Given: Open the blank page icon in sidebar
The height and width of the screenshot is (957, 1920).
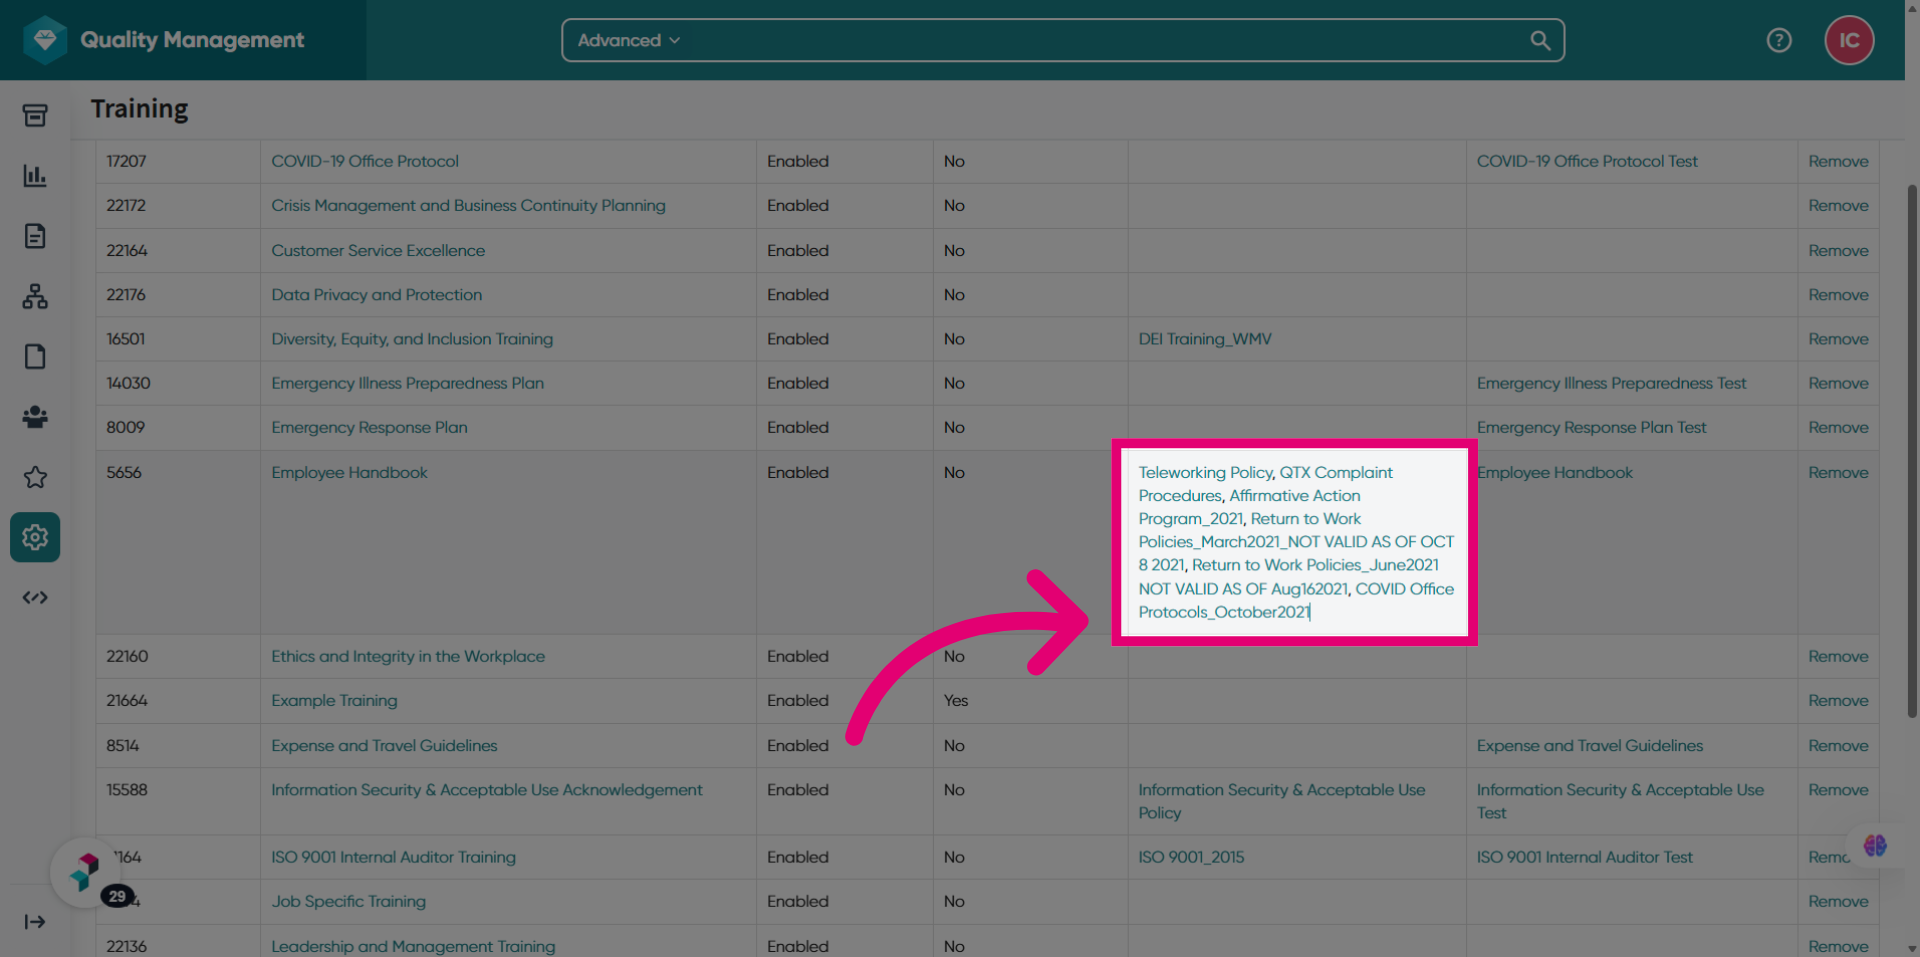Looking at the screenshot, I should tap(35, 357).
